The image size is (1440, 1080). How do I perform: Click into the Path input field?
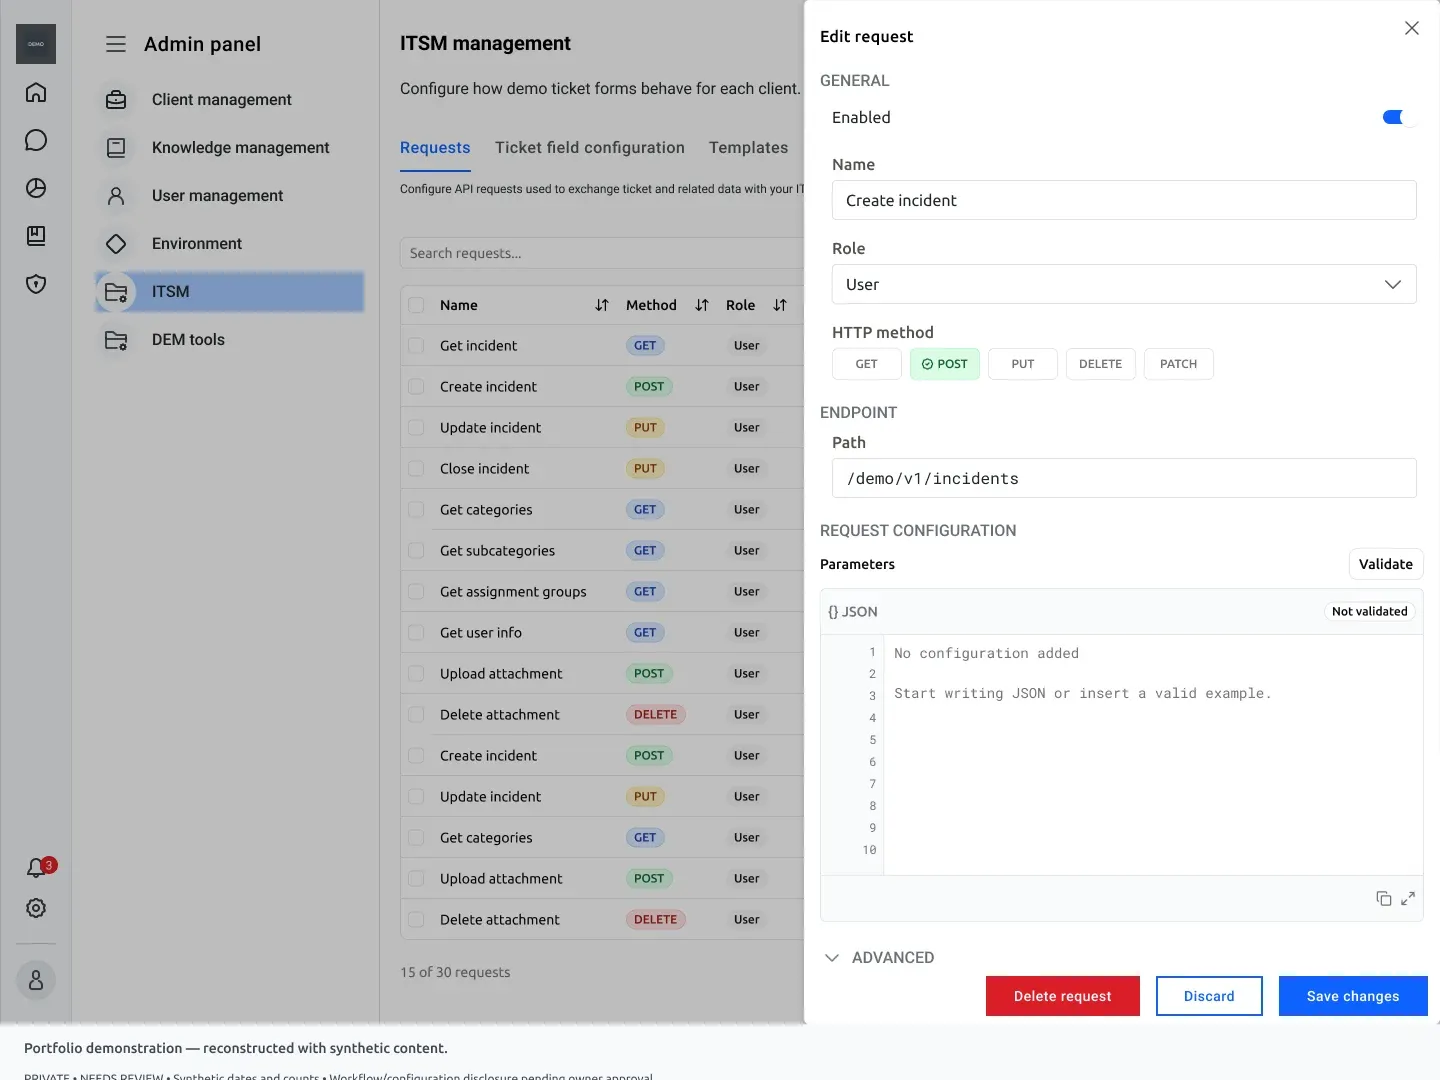1124,478
